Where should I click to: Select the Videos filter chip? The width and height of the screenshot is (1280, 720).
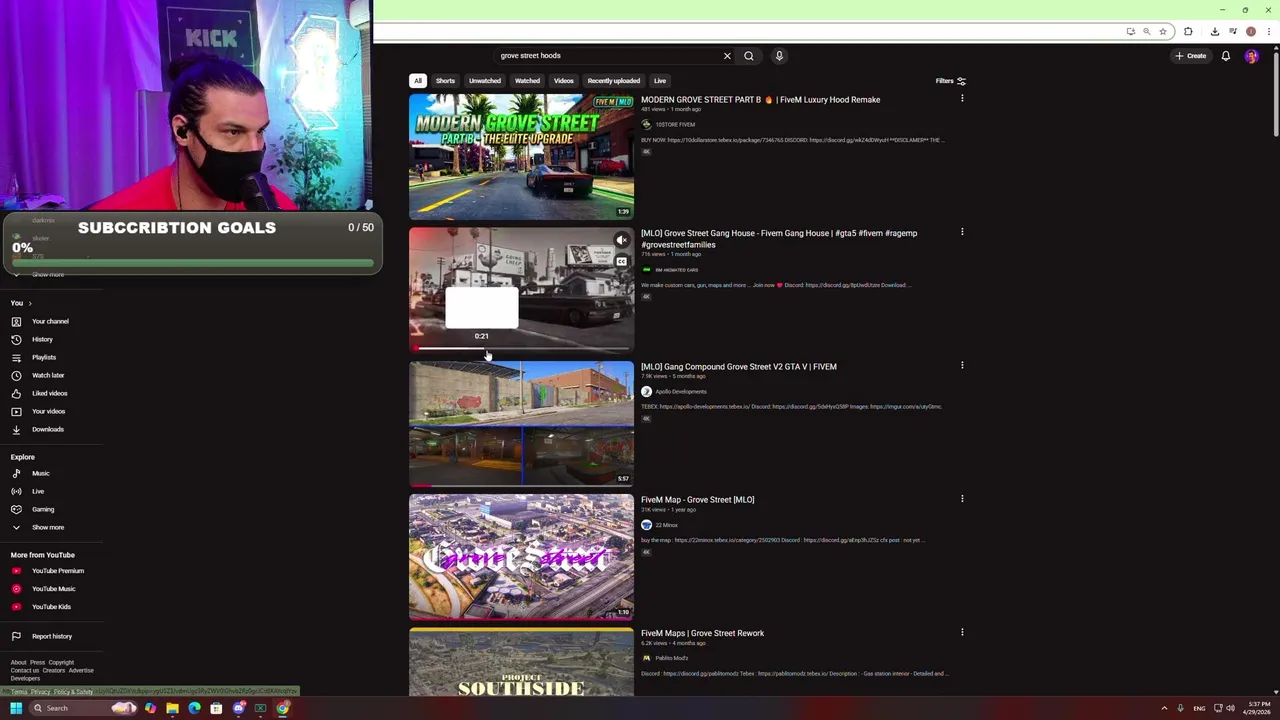[564, 81]
